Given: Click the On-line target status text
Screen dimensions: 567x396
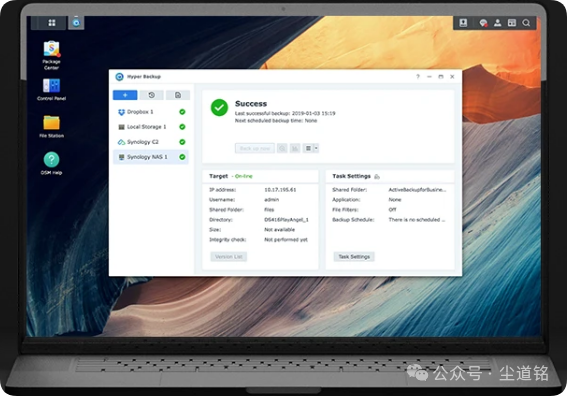Looking at the screenshot, I should pyautogui.click(x=244, y=176).
